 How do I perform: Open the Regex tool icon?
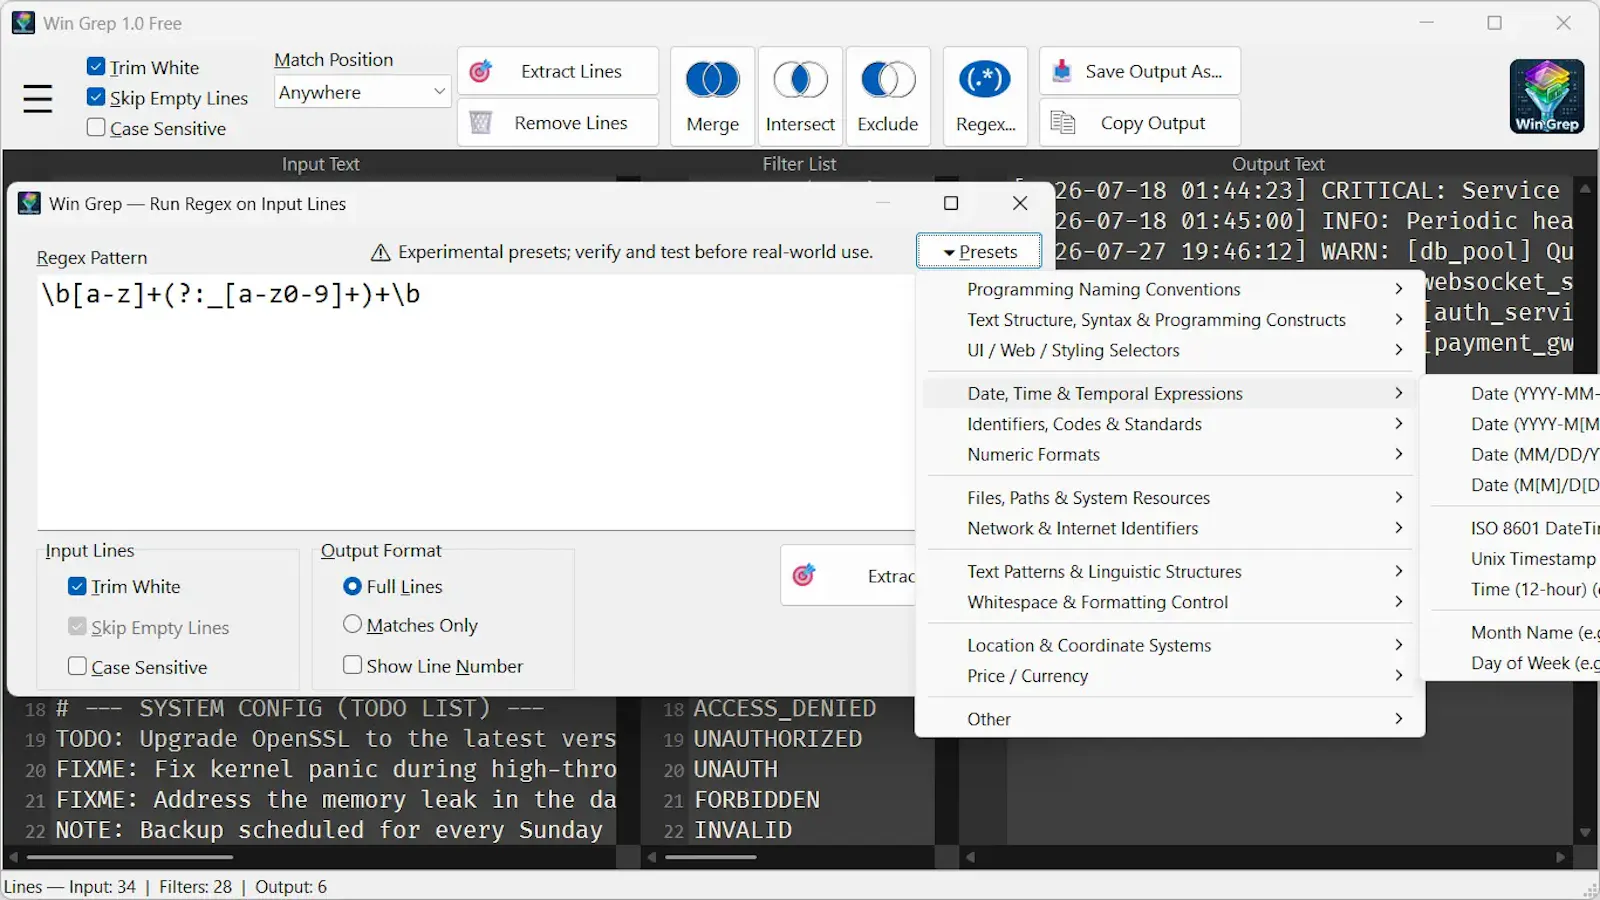[x=985, y=80]
